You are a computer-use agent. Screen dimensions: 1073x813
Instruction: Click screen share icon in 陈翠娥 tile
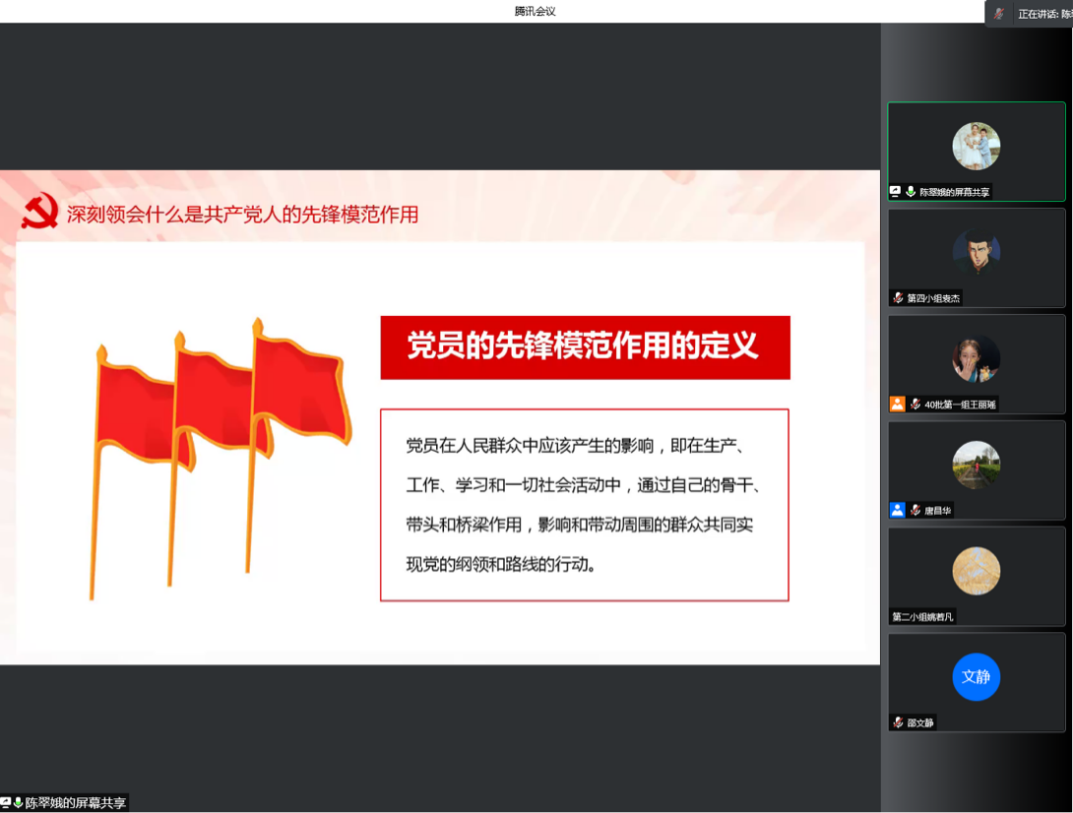point(896,192)
